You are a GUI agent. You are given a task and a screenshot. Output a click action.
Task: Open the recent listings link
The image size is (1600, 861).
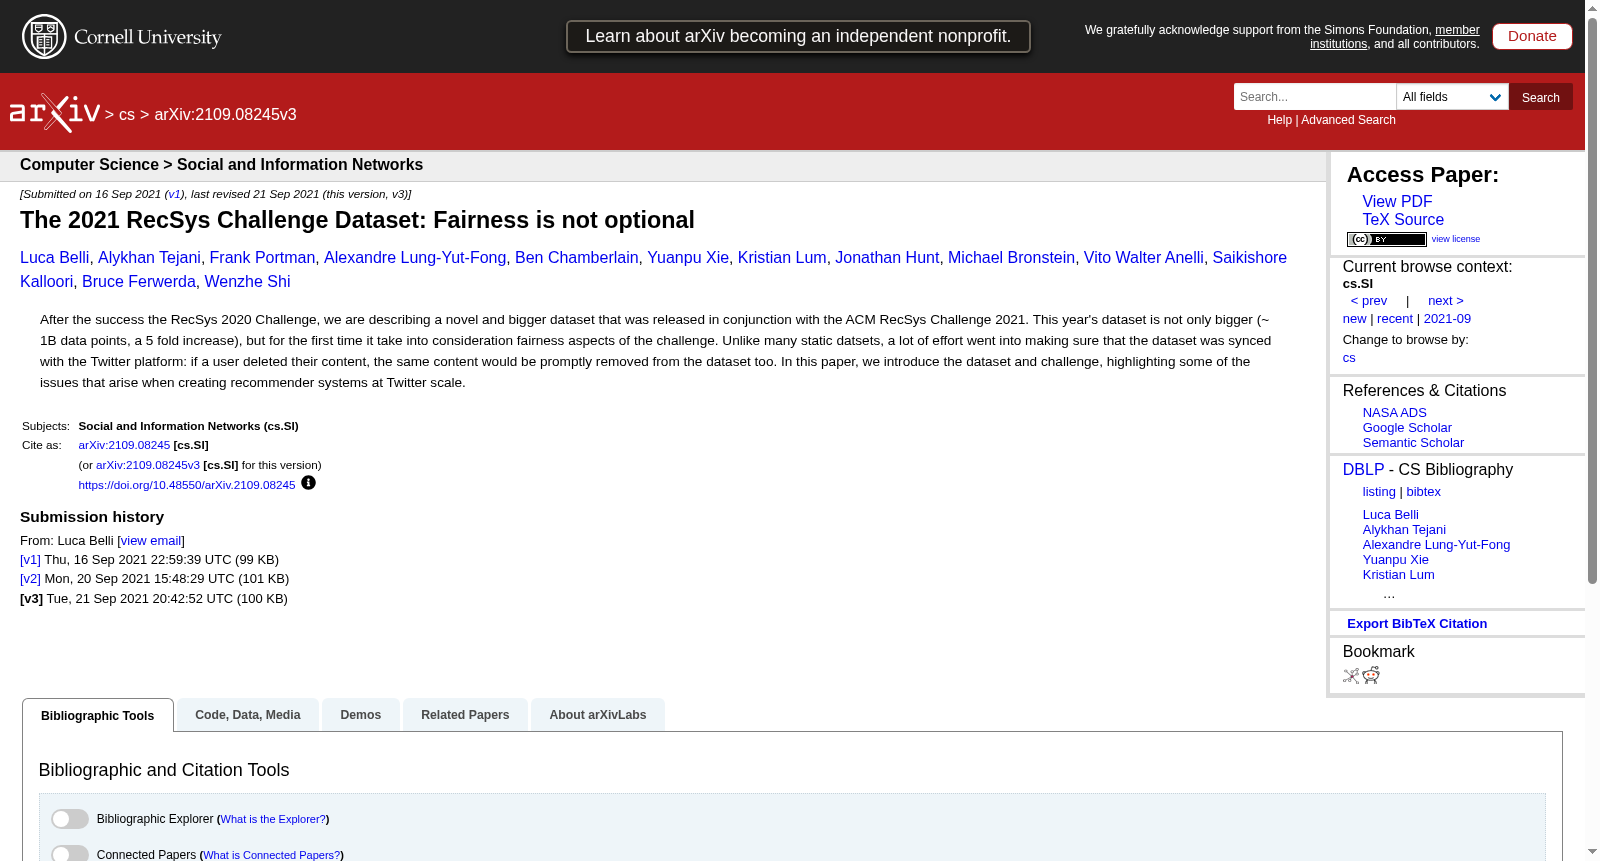pos(1395,319)
